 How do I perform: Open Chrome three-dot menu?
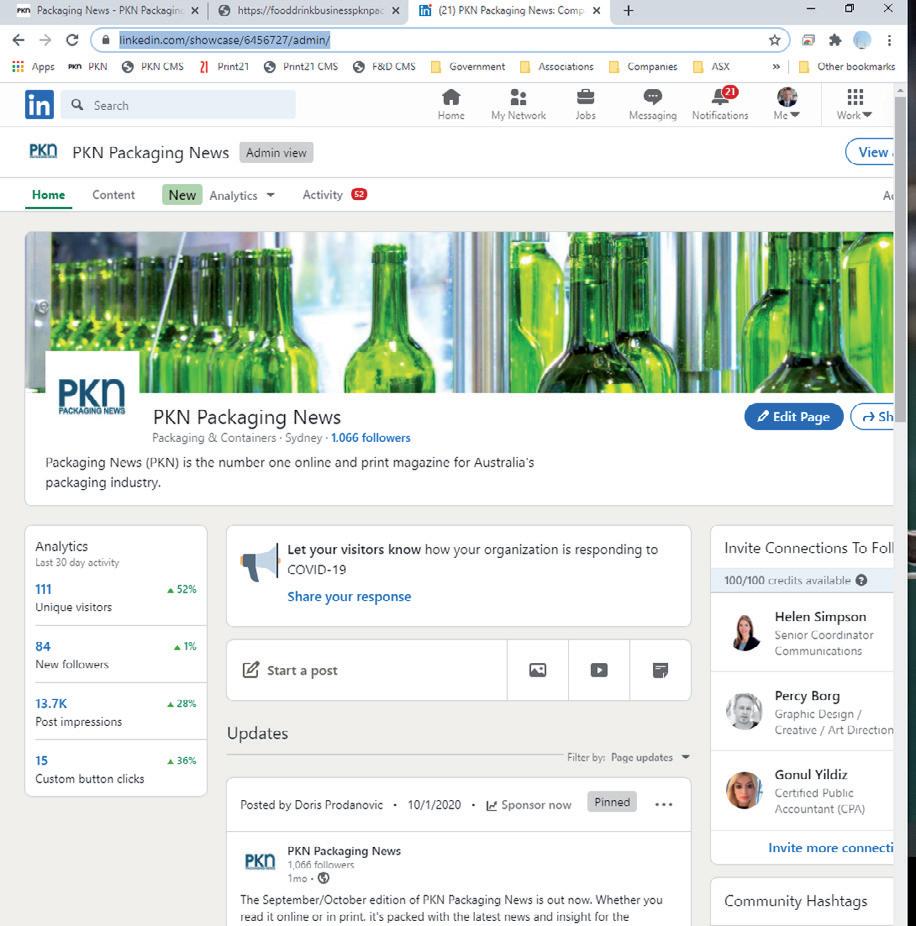pos(889,40)
